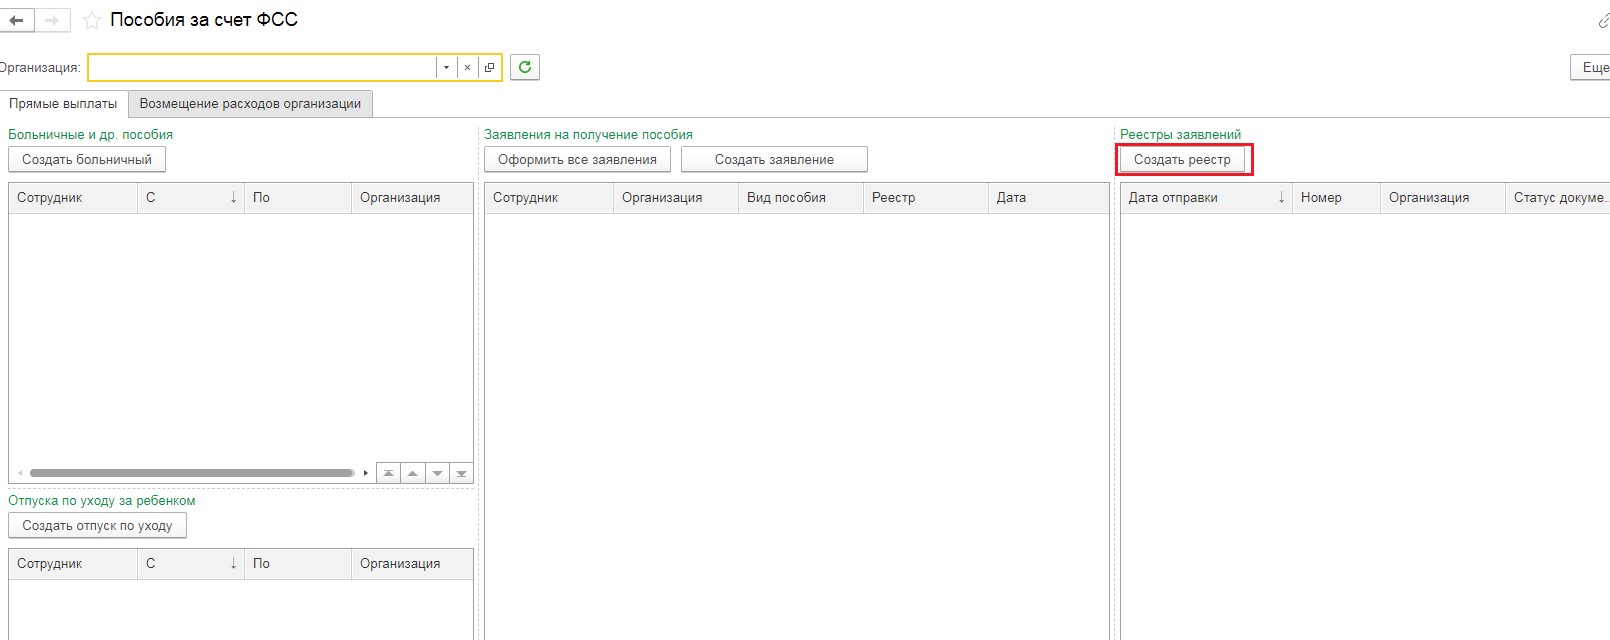Switch to Возмещение расходов организации tab
1610x640 pixels.
click(250, 103)
